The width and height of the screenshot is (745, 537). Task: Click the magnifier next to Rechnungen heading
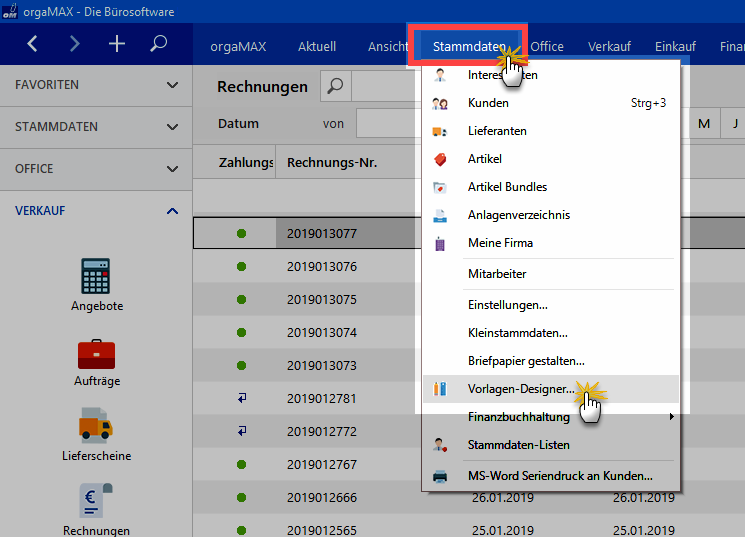pos(335,86)
